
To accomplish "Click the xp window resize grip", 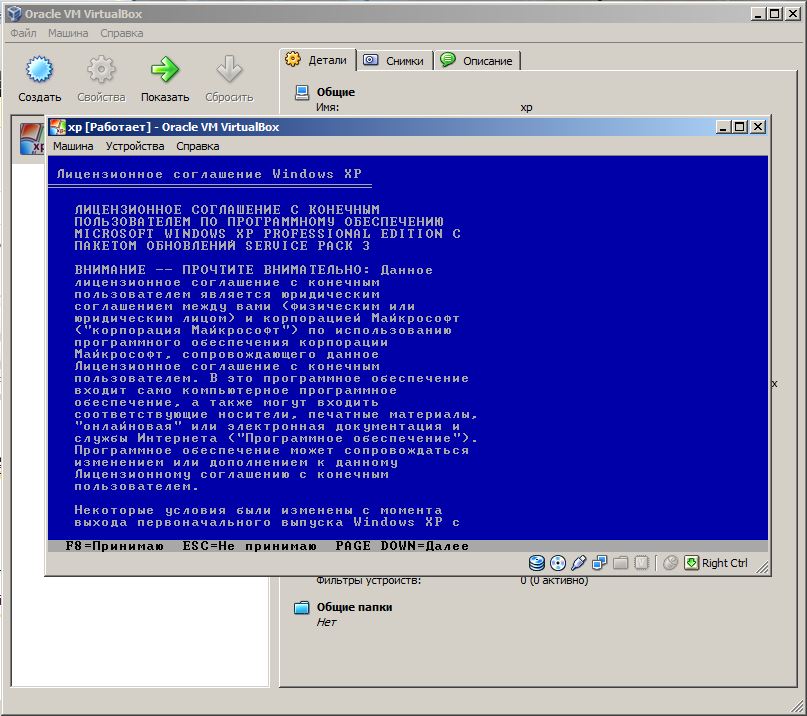I will [x=763, y=567].
